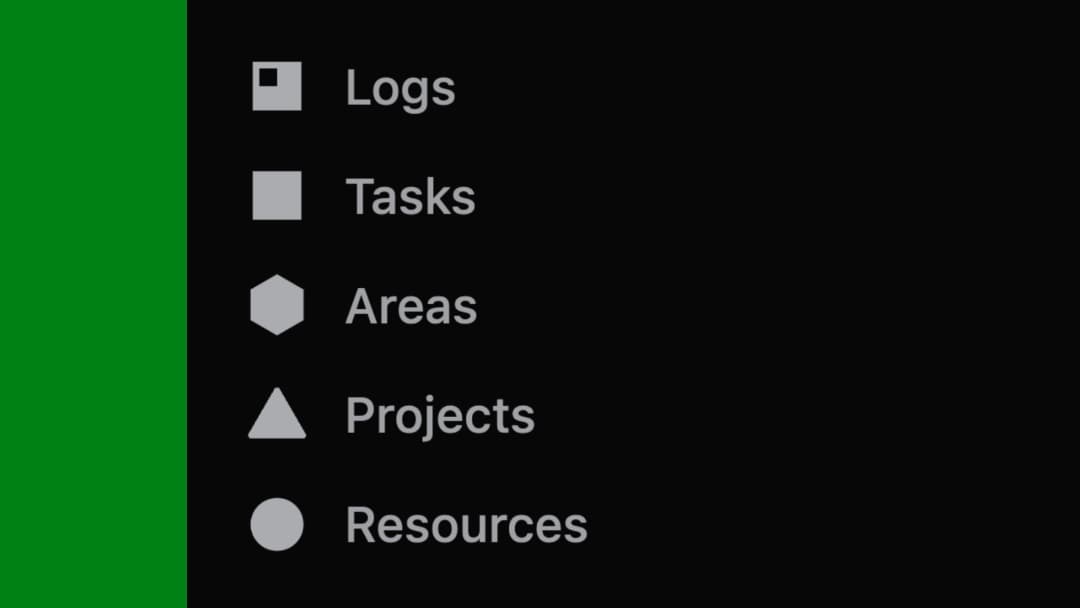Click the green sidebar strip
1080x608 pixels.
pyautogui.click(x=93, y=304)
